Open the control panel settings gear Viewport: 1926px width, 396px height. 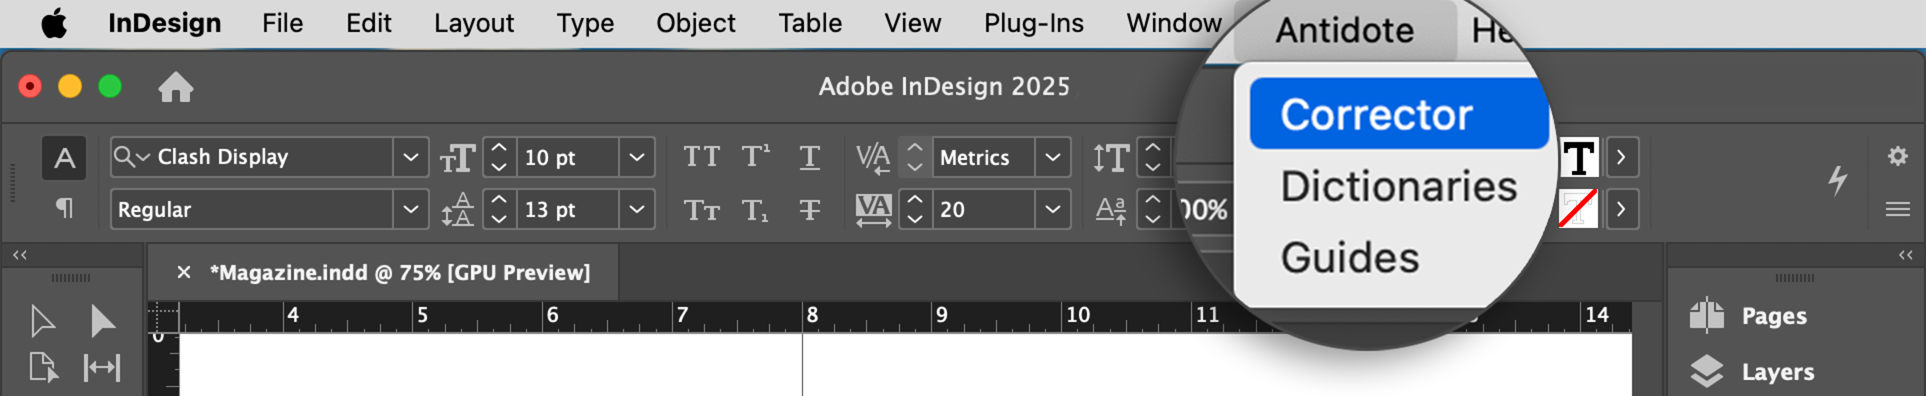[x=1897, y=156]
